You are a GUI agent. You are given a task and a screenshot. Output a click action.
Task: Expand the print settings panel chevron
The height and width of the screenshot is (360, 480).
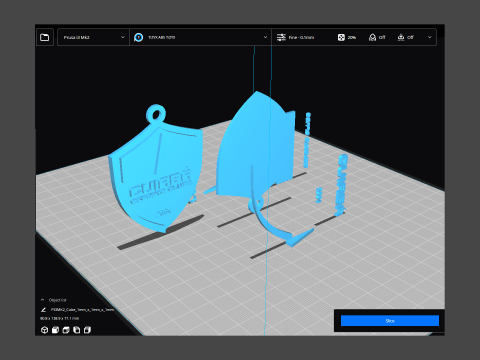429,37
